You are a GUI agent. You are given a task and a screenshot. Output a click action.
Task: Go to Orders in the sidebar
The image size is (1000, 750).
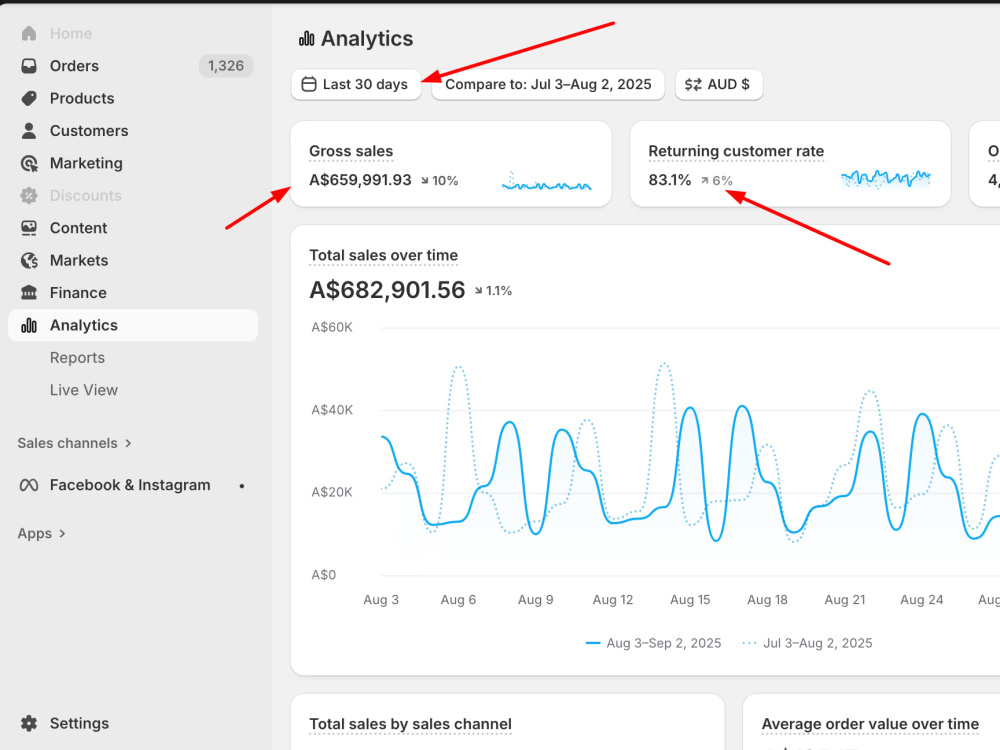pyautogui.click(x=133, y=66)
